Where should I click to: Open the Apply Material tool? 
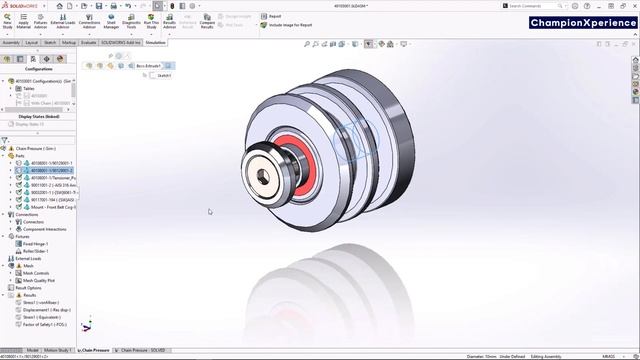click(24, 21)
